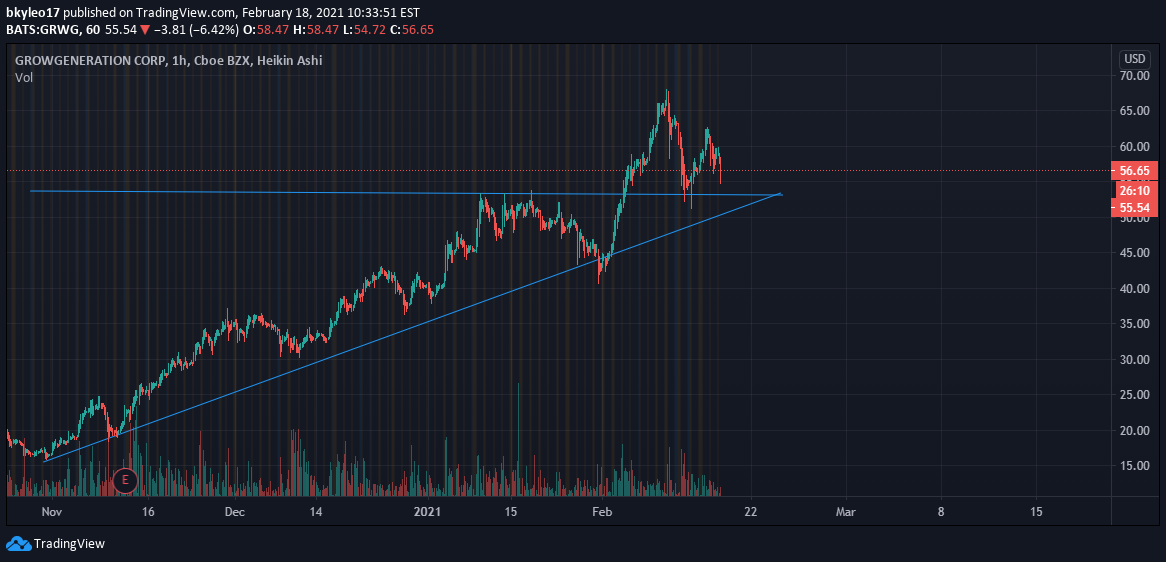The height and width of the screenshot is (562, 1166).
Task: Click the 25.00 price axis label
Action: coord(1137,395)
